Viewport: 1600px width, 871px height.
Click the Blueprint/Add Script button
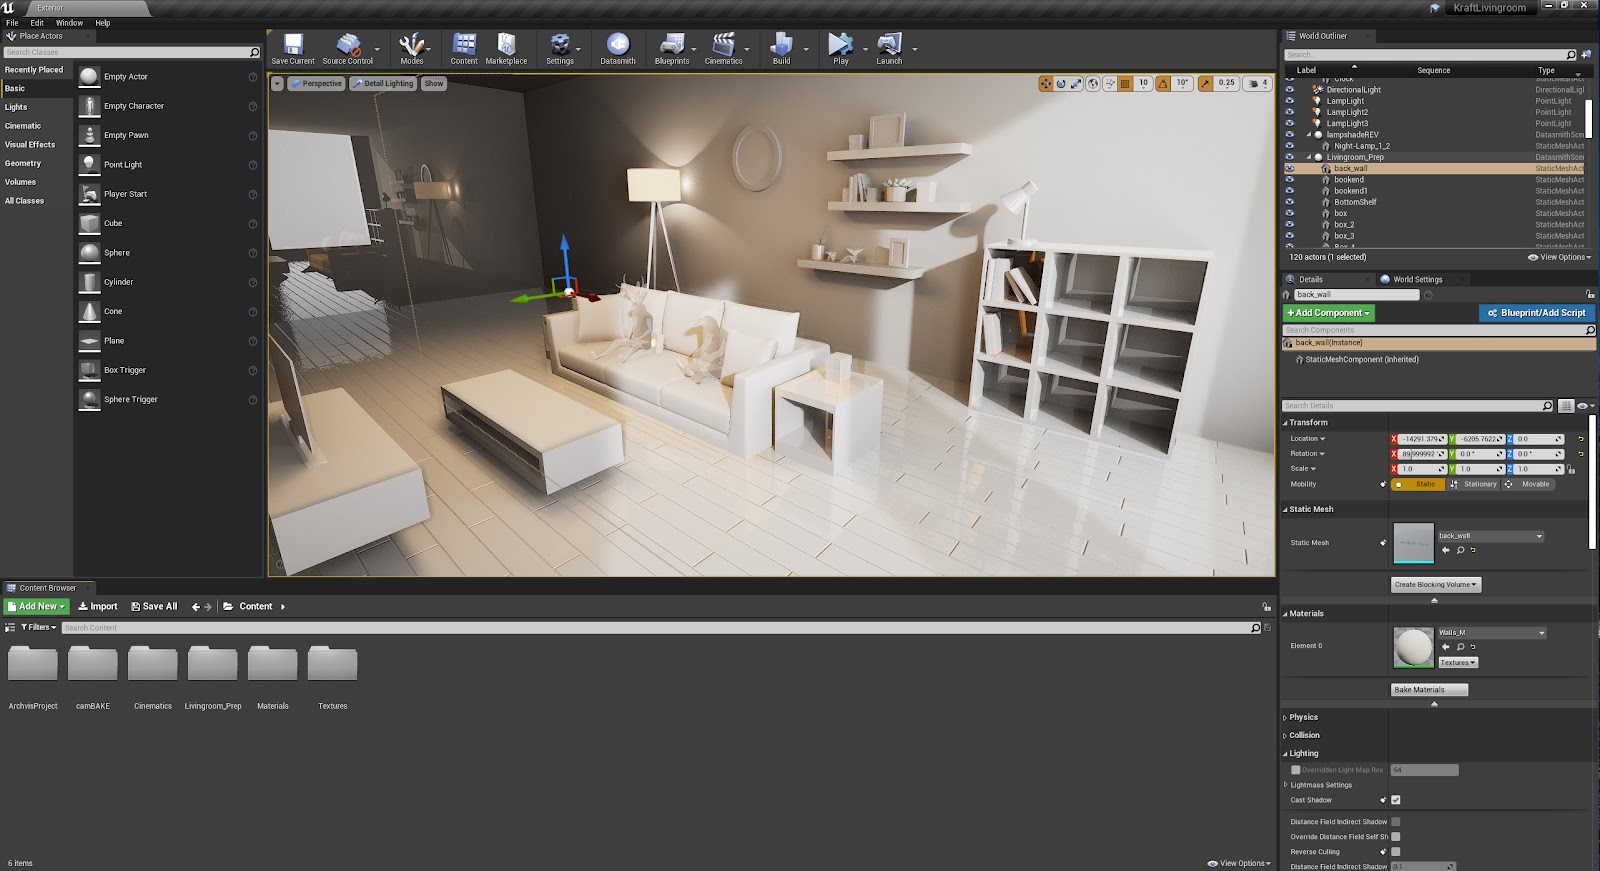pos(1536,313)
